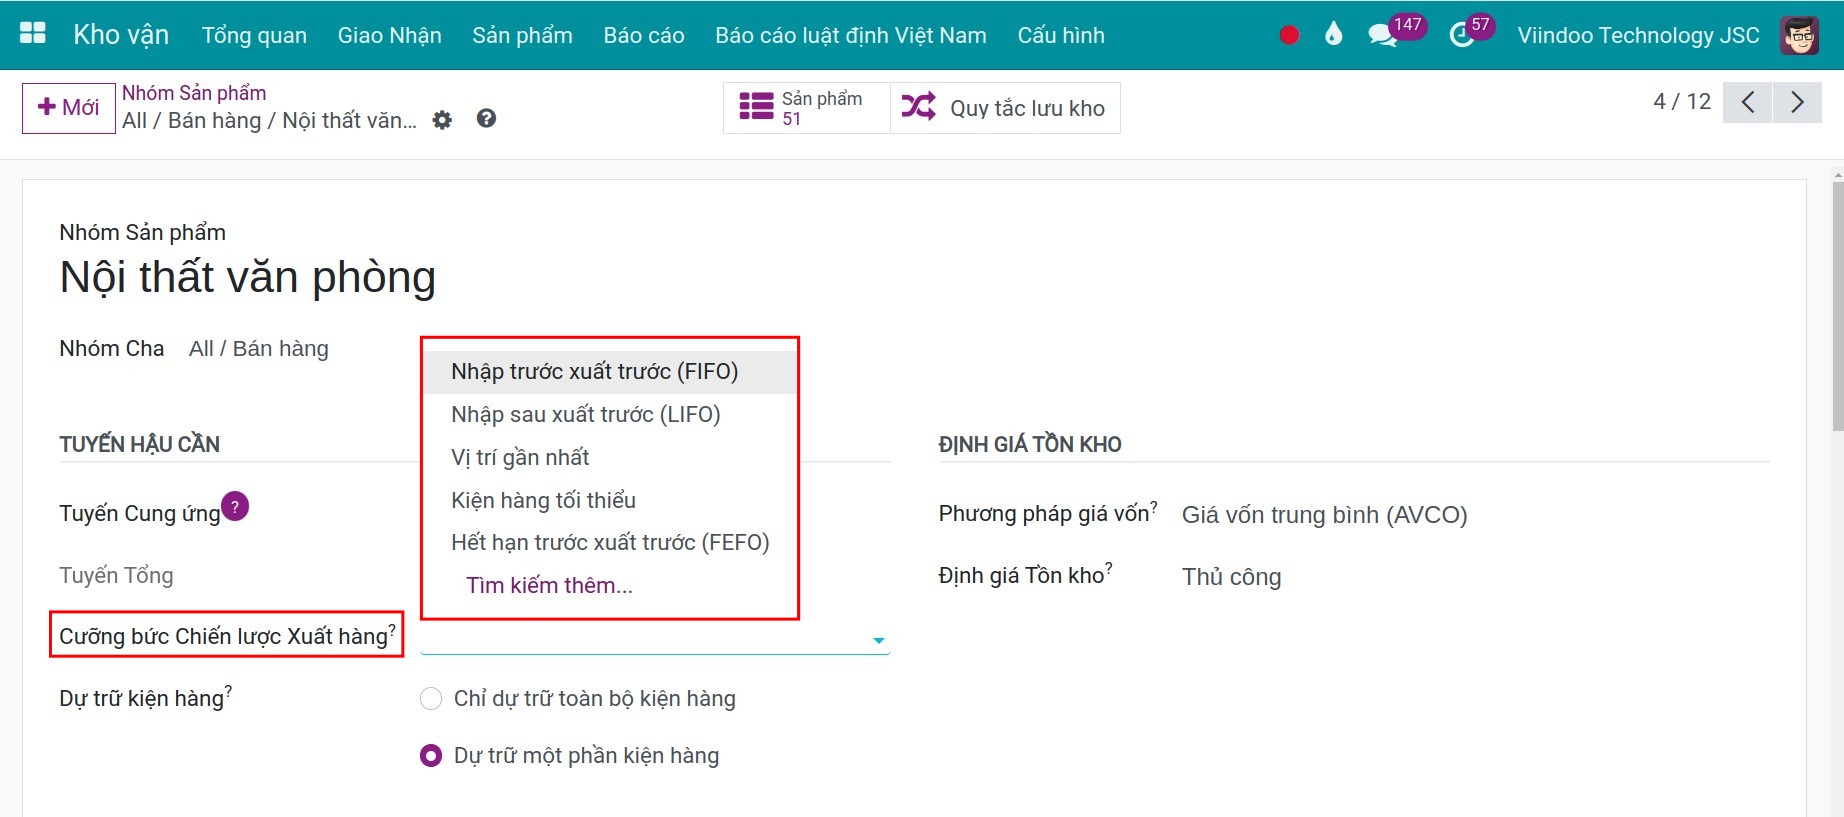Click the red recording status dot
Screen dimensions: 1844x817
tap(1289, 35)
